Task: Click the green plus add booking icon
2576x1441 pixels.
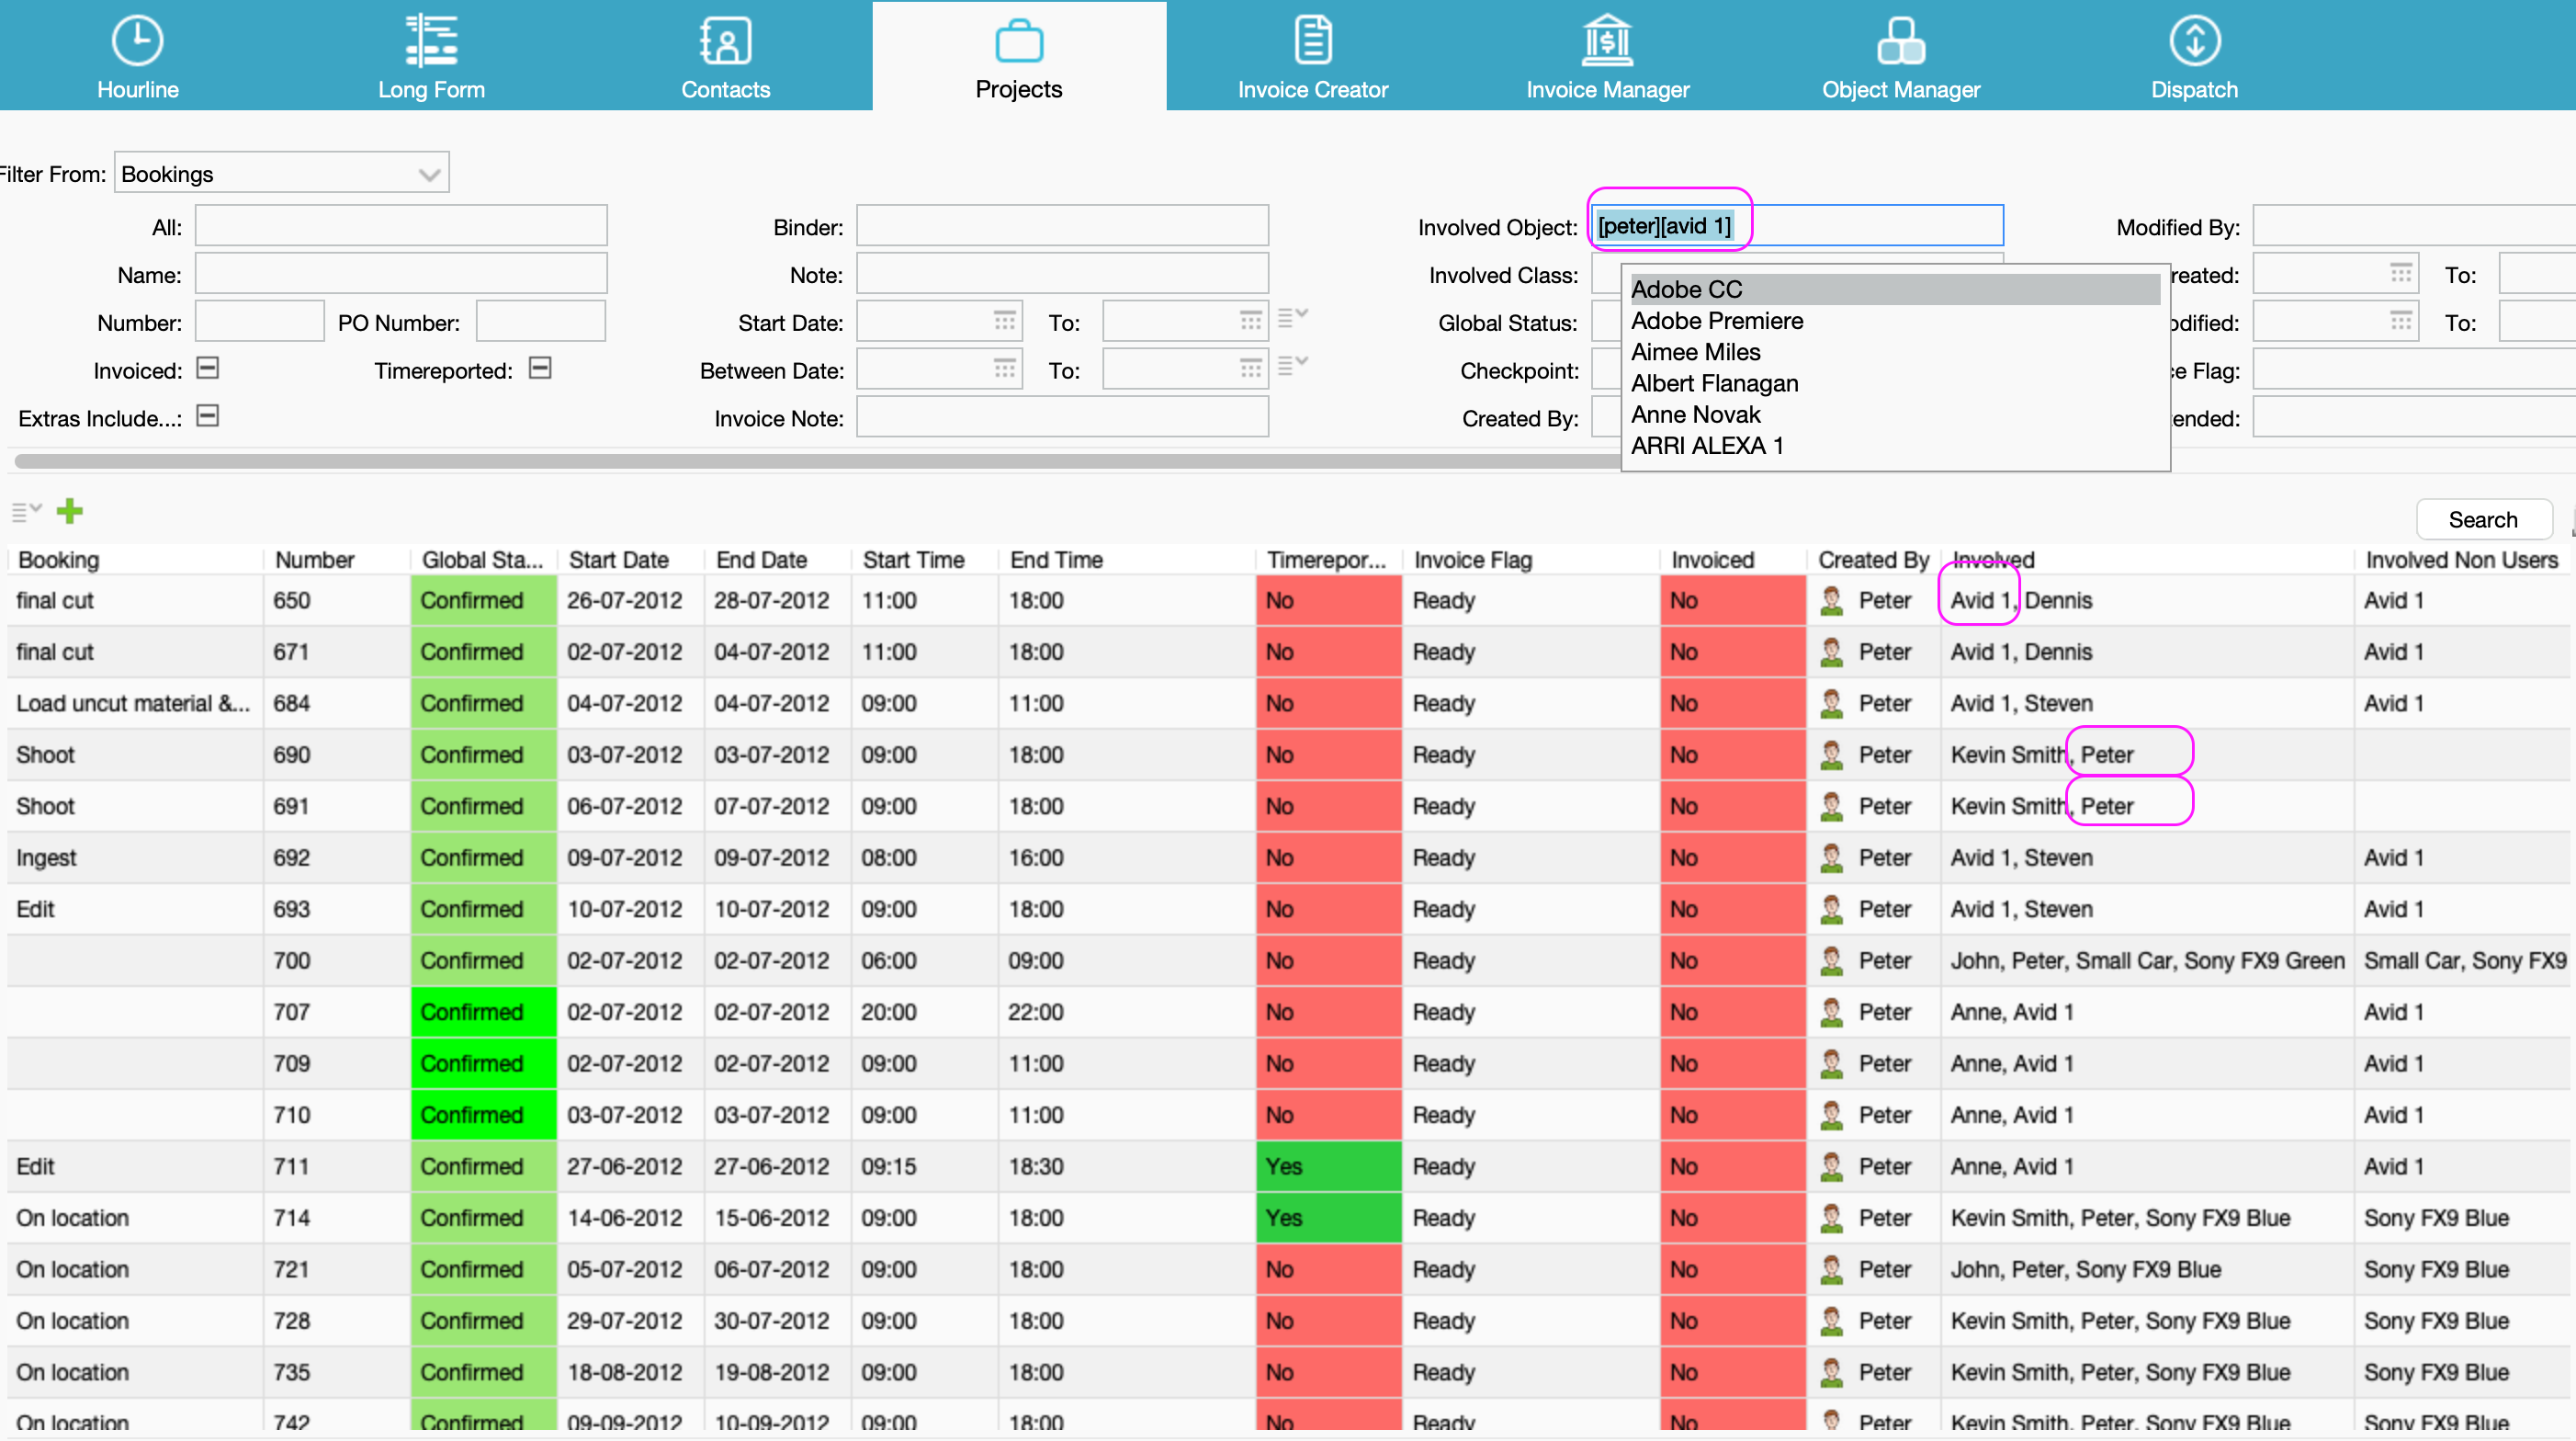Action: click(x=70, y=512)
